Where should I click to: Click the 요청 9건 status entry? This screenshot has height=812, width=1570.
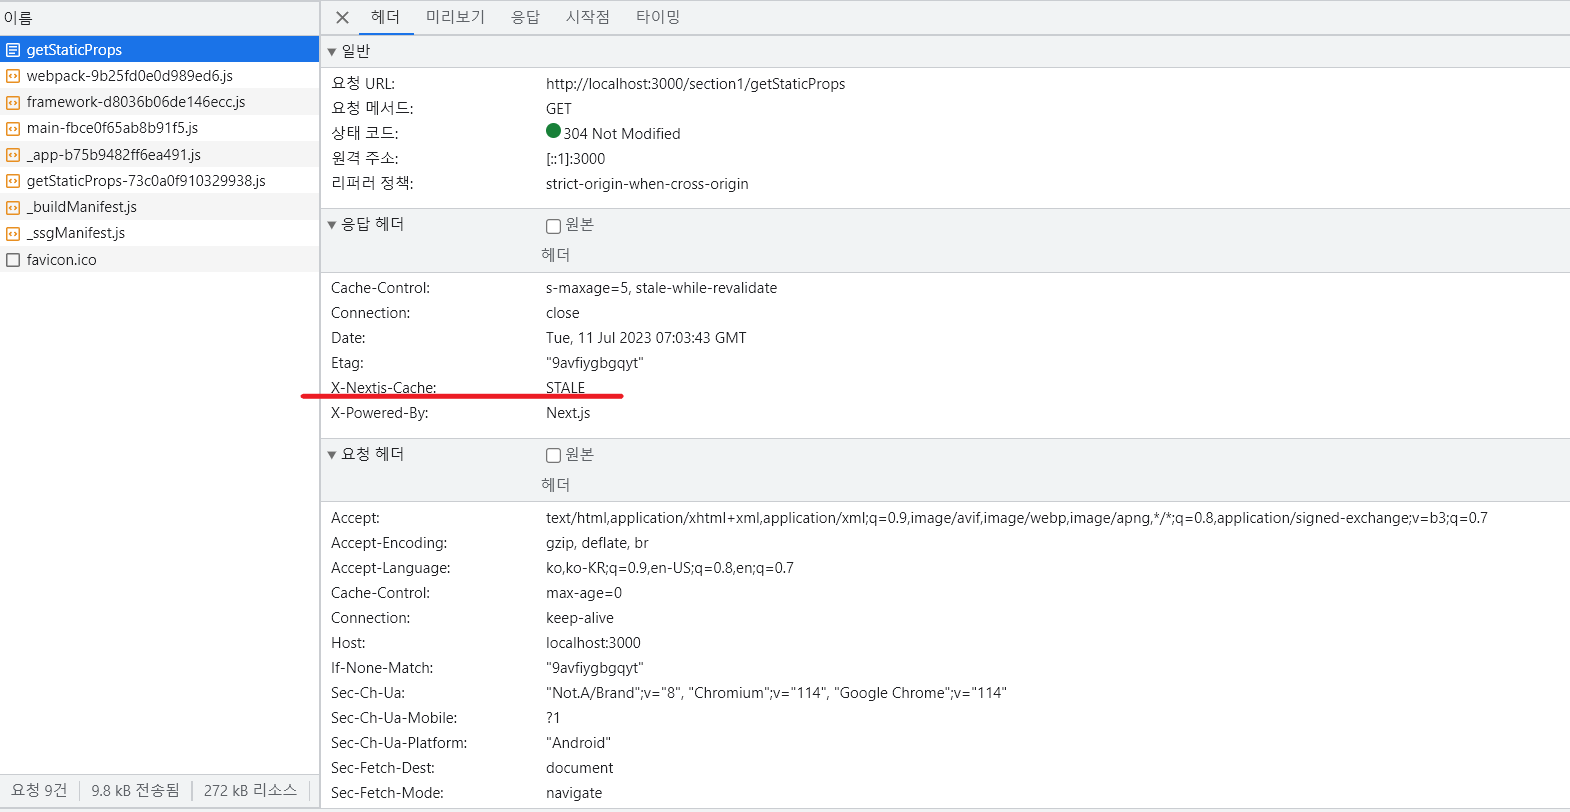tap(39, 790)
